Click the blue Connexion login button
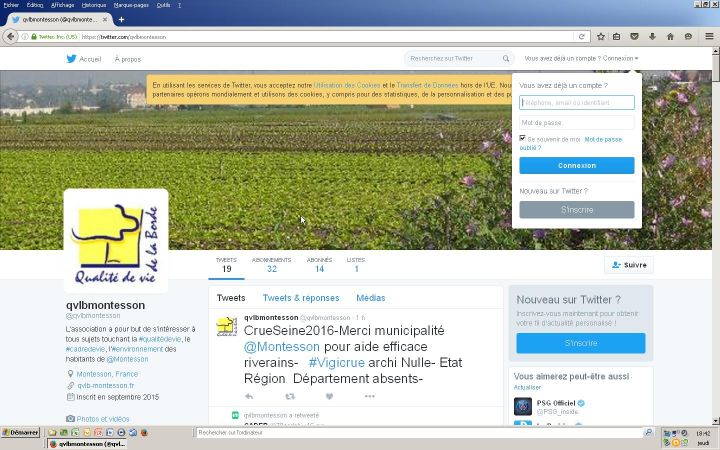The image size is (720, 450). pos(577,165)
